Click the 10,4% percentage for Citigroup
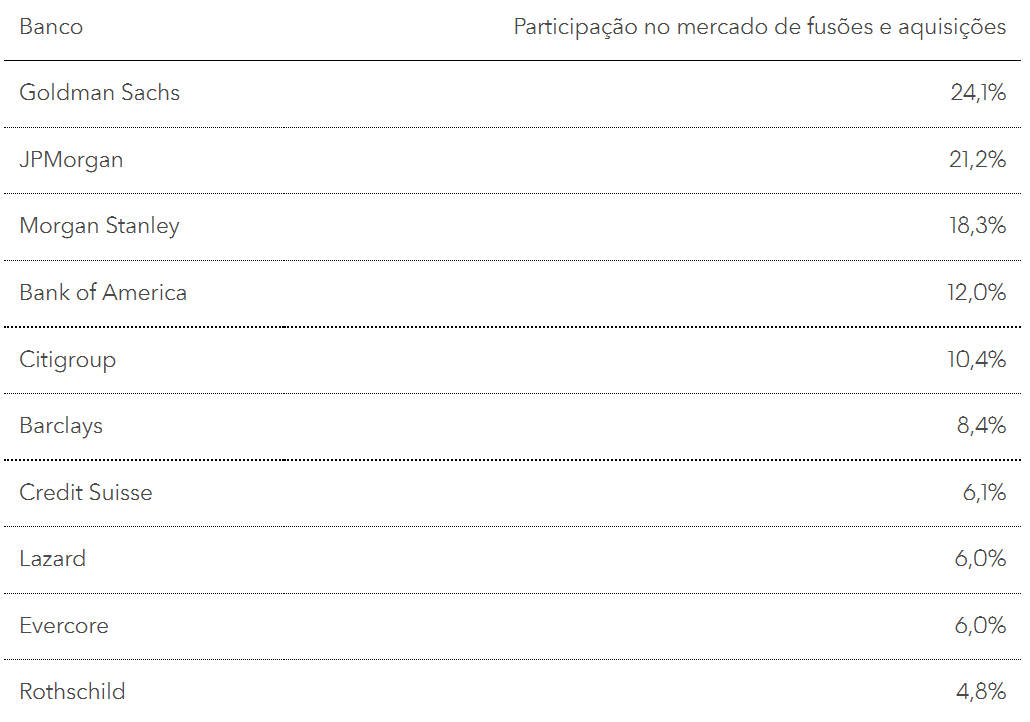 (976, 359)
